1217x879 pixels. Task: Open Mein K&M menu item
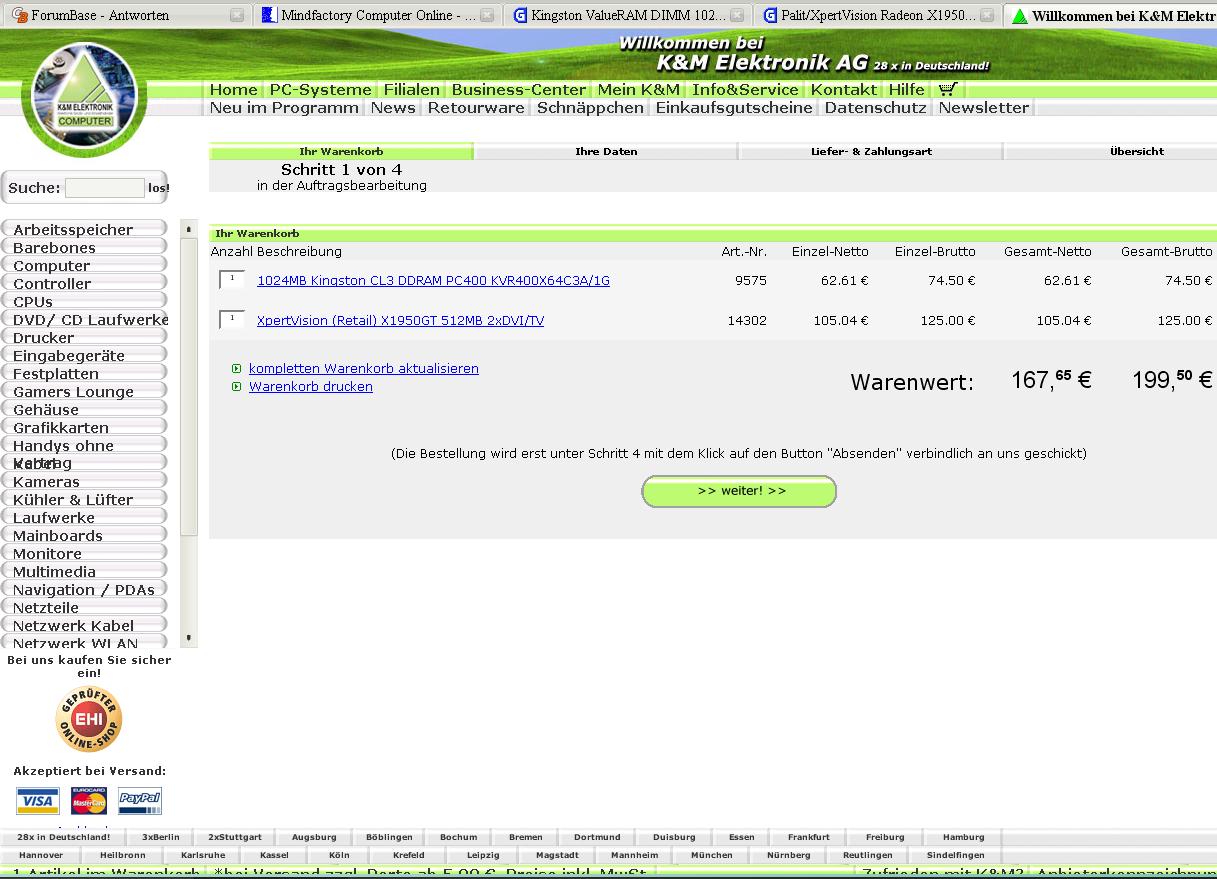638,89
